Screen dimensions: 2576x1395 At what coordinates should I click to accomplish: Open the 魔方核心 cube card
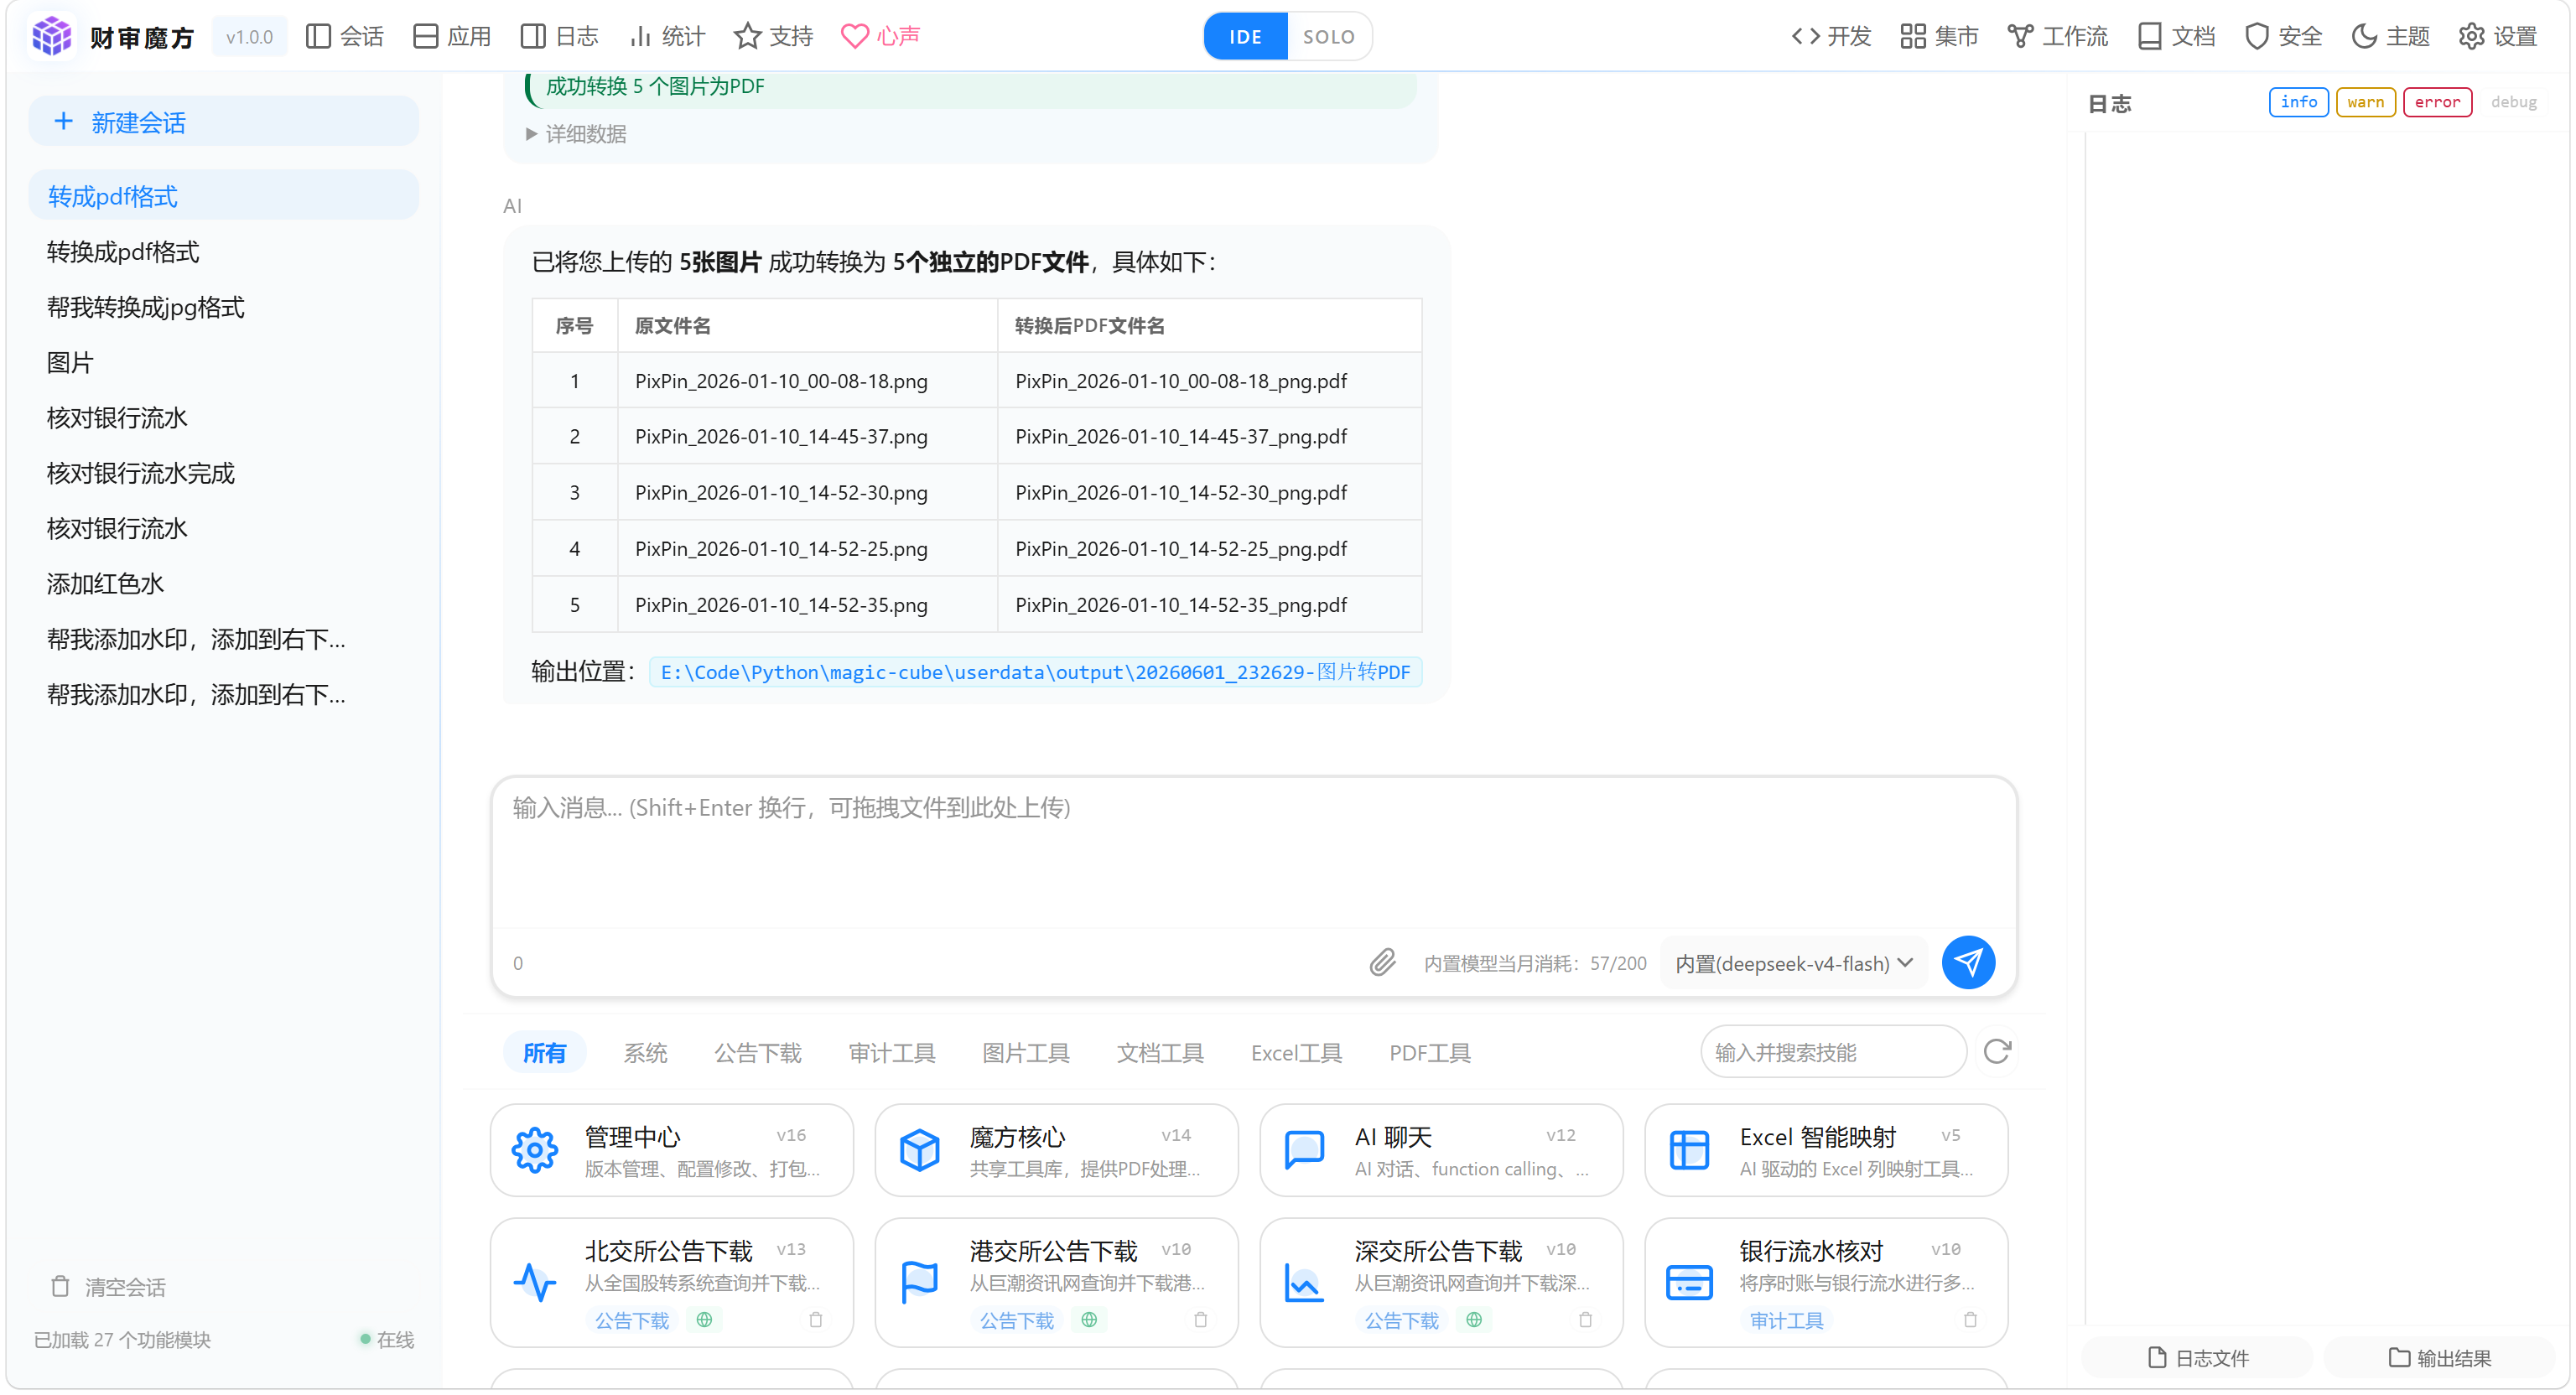tap(1056, 1151)
